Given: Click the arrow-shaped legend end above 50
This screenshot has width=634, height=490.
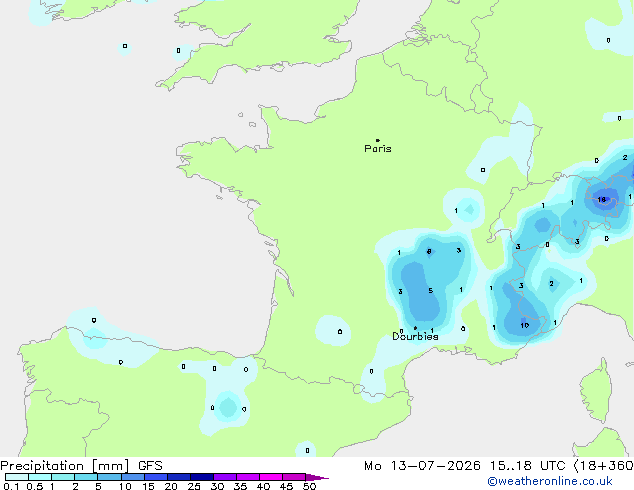Looking at the screenshot, I should 317,477.
